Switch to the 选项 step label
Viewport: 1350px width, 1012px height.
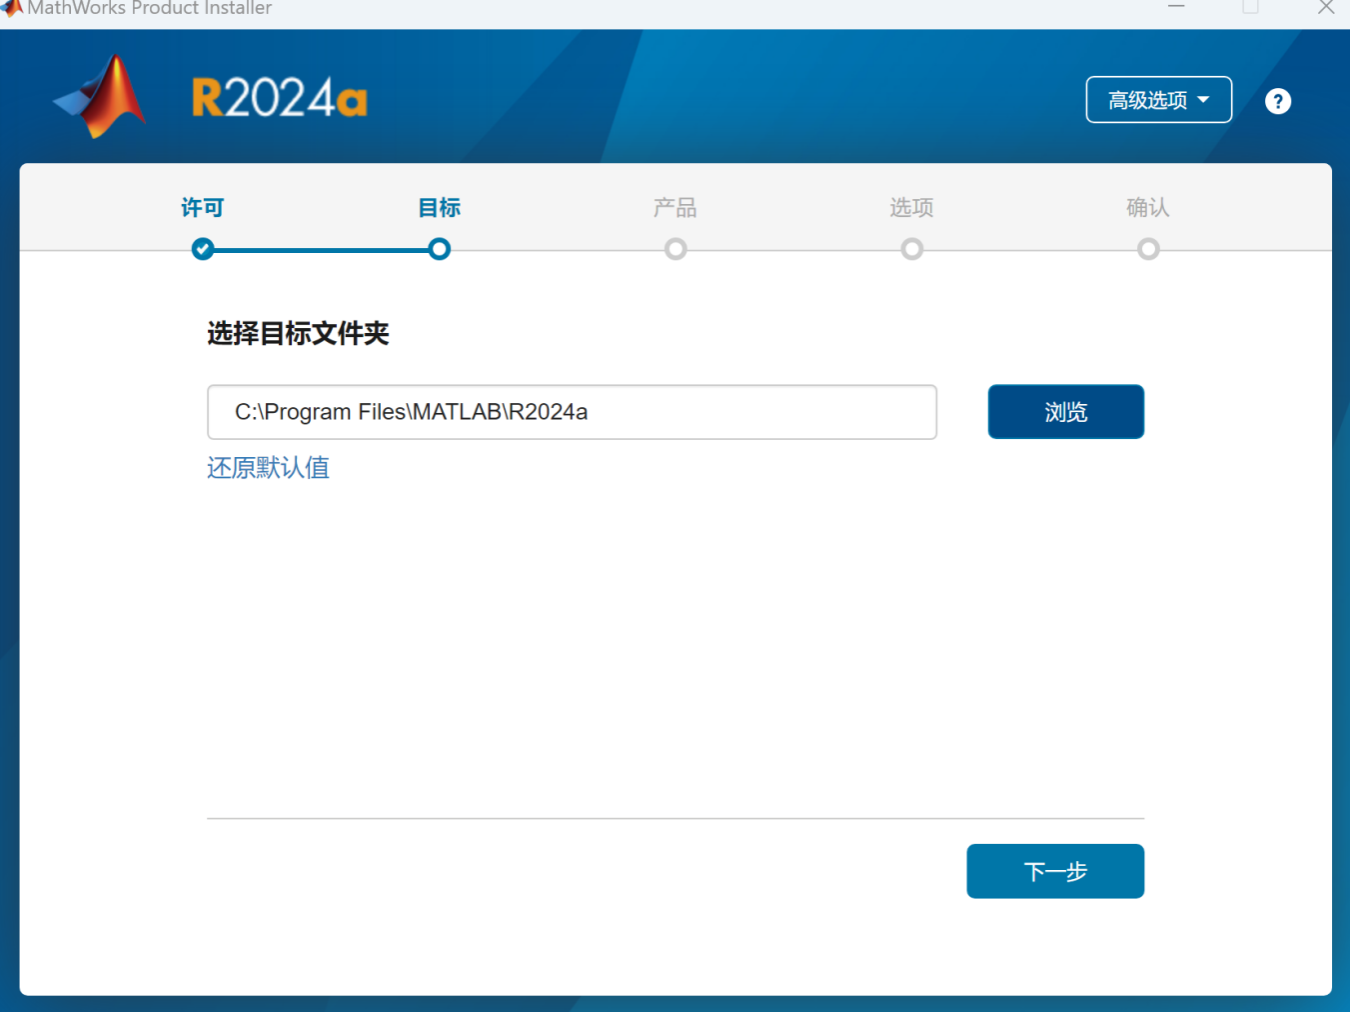pyautogui.click(x=912, y=208)
